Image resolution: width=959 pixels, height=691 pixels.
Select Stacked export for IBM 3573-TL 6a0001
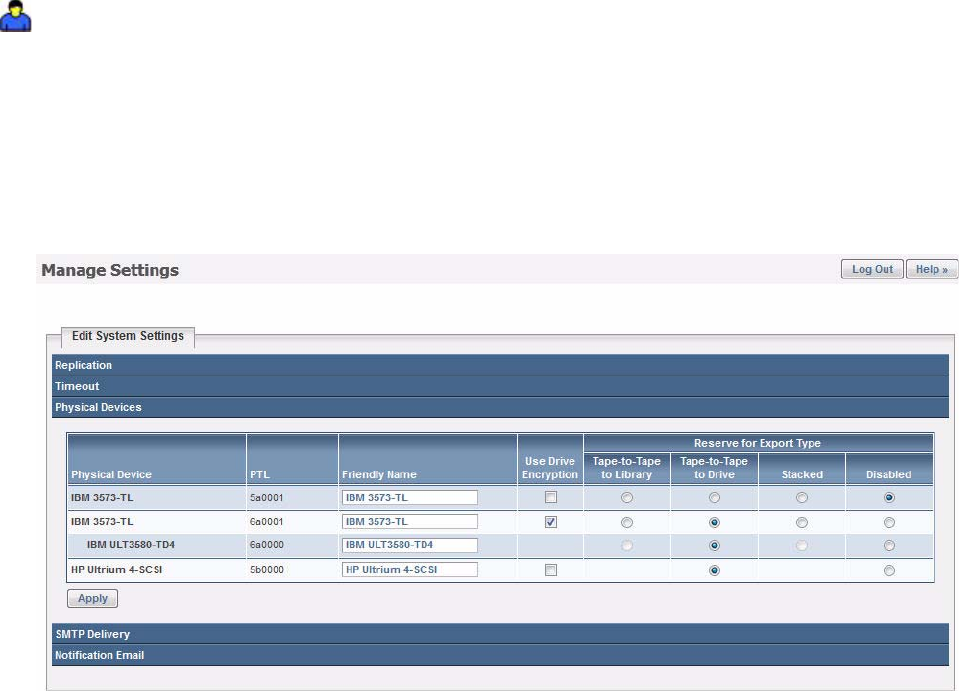click(802, 522)
